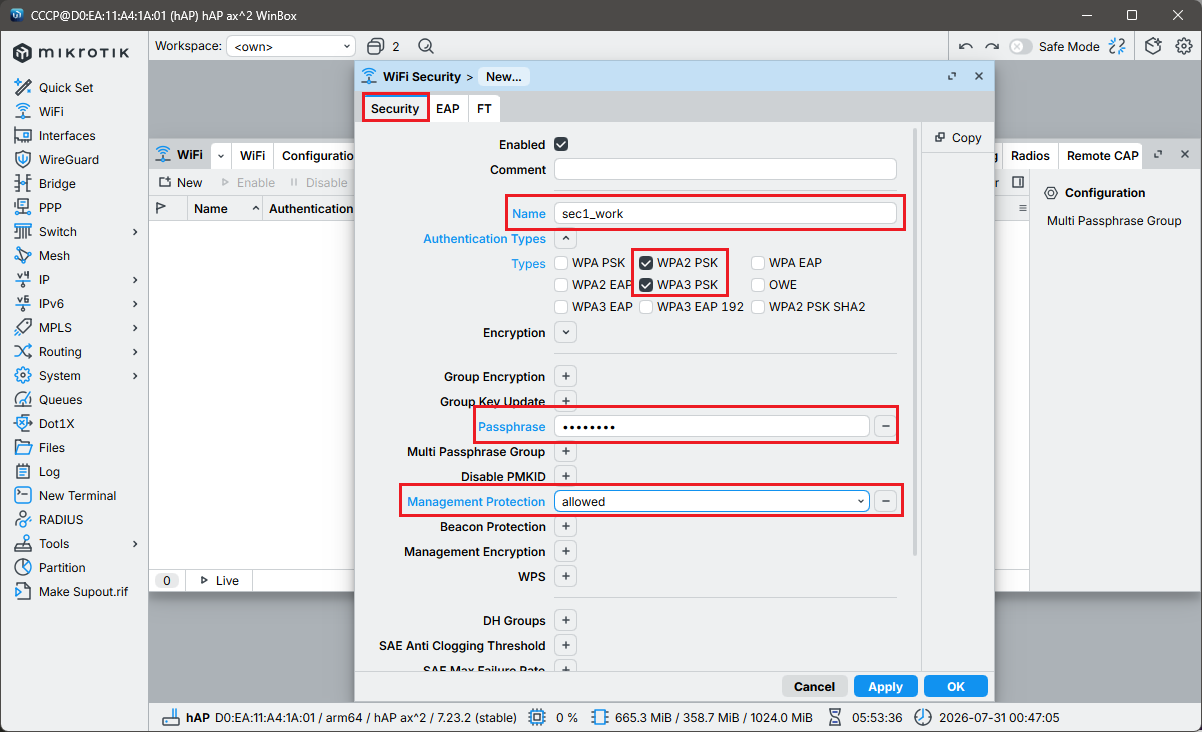This screenshot has height=732, width=1202.
Task: Click New in the WiFi window toolbar
Action: 180,182
